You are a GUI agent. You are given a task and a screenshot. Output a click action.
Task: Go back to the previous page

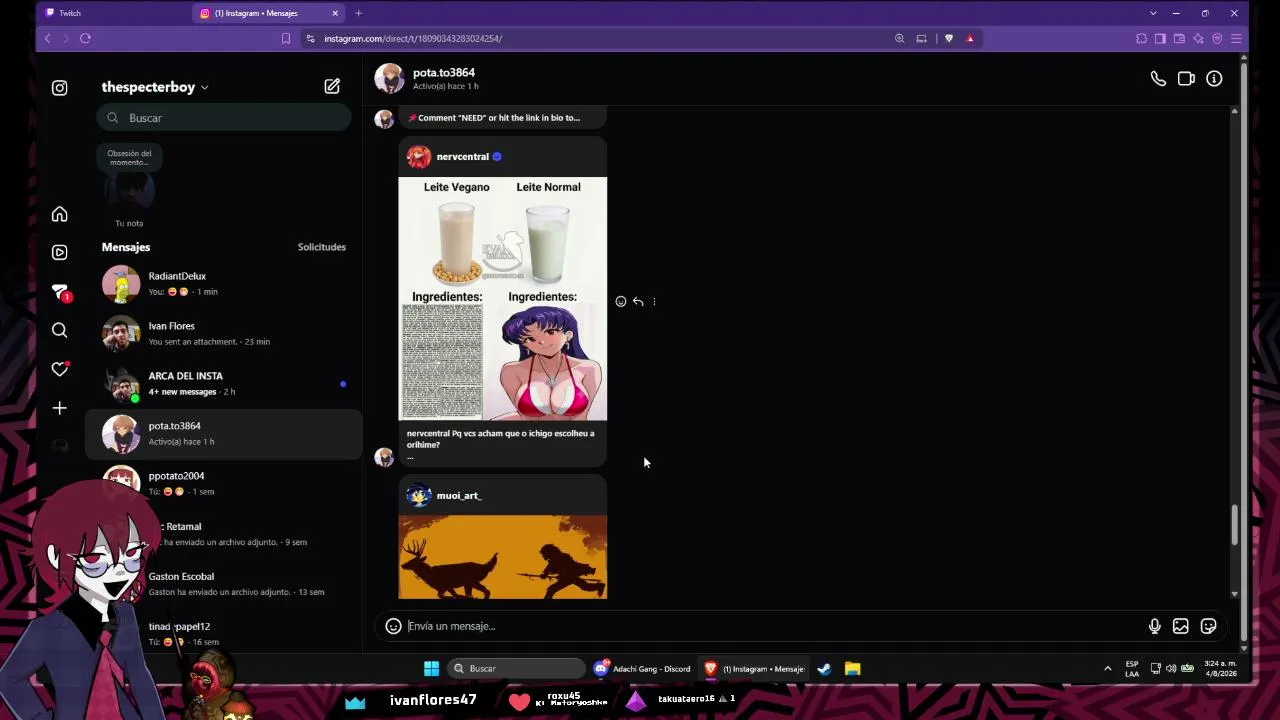47,38
